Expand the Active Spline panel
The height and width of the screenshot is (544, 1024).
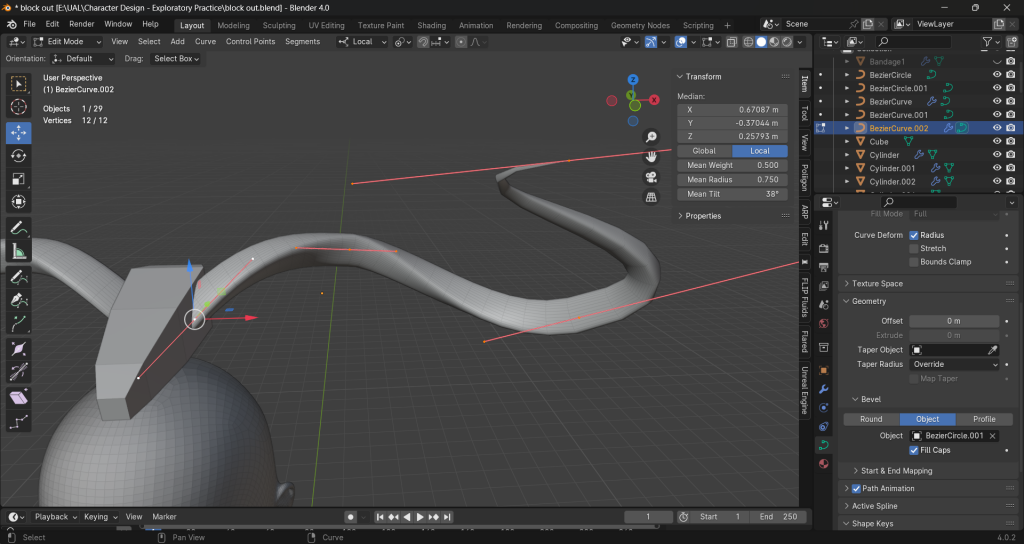874,506
